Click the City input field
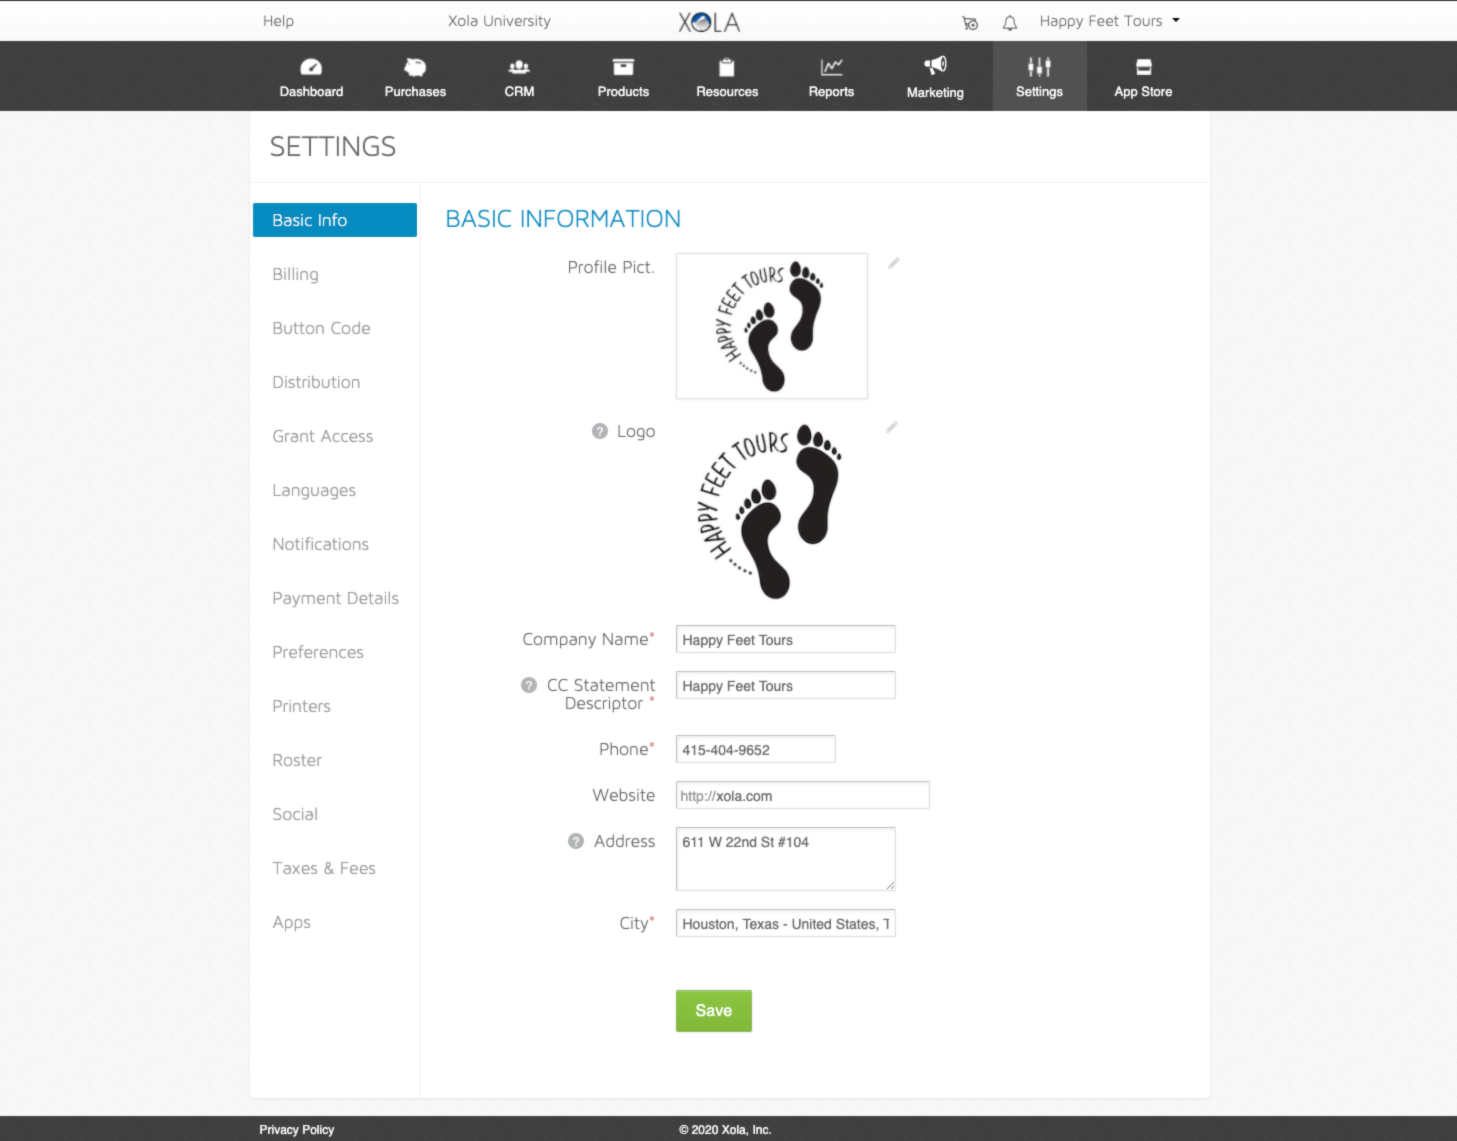The width and height of the screenshot is (1457, 1141). pyautogui.click(x=786, y=923)
